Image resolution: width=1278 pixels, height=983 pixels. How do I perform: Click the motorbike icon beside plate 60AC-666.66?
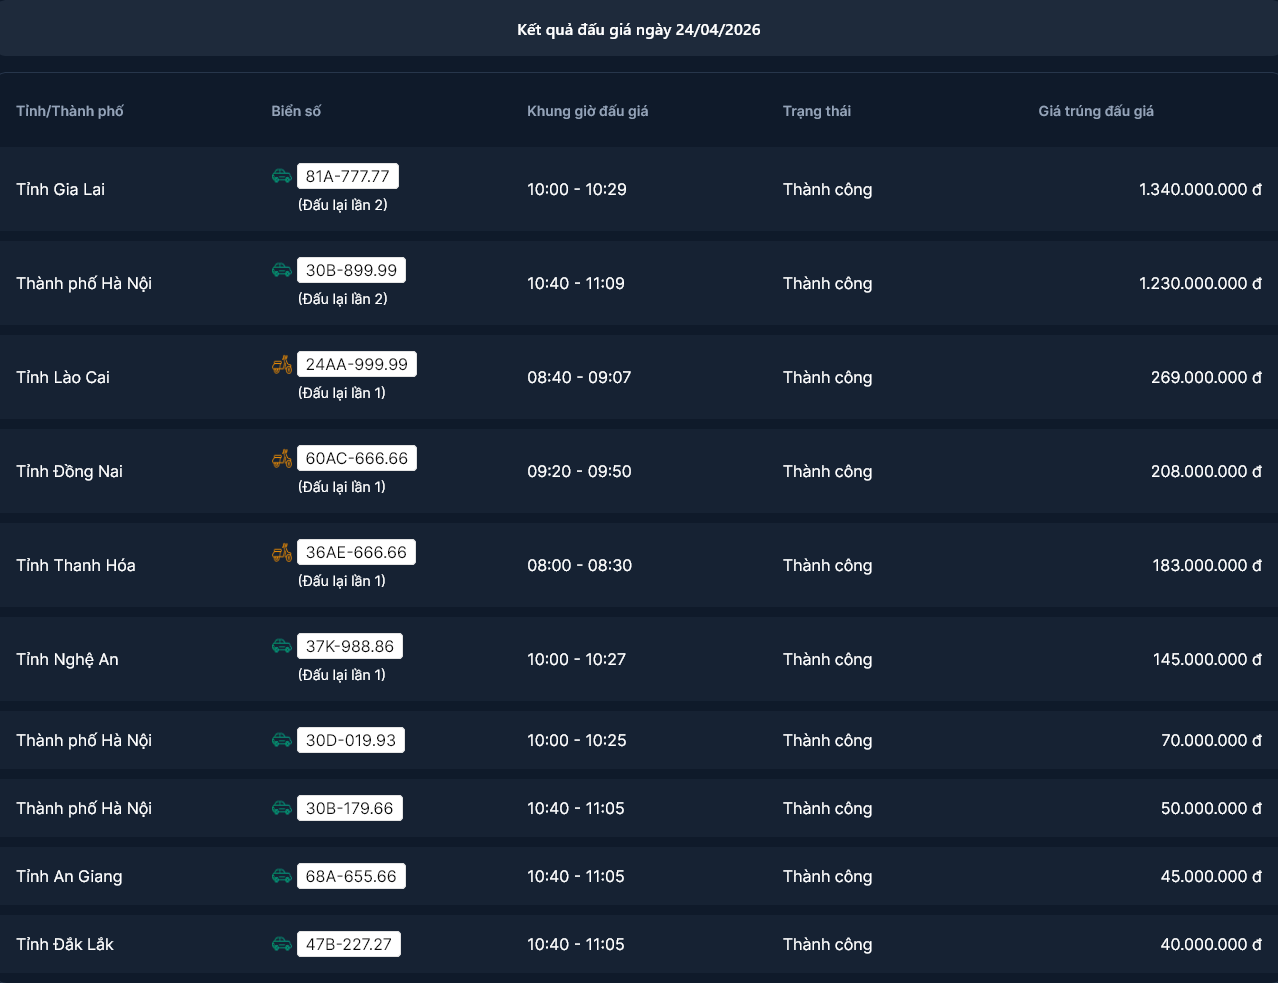click(282, 458)
